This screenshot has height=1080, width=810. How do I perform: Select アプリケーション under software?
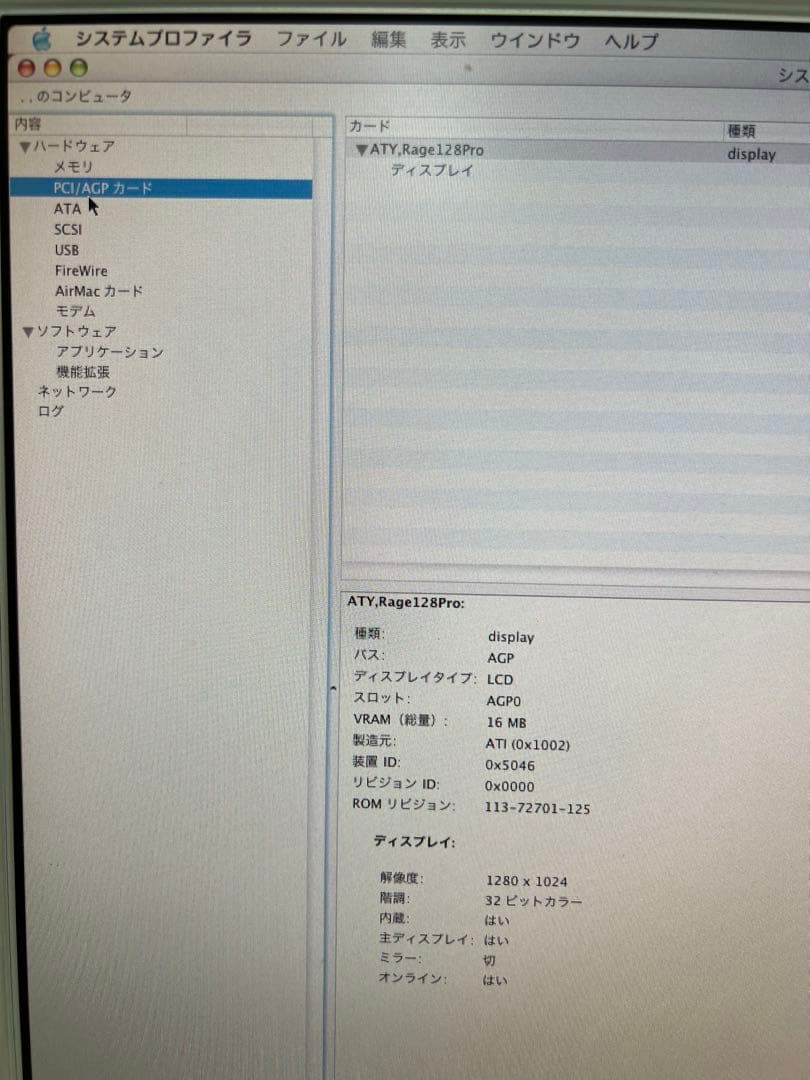(x=109, y=352)
